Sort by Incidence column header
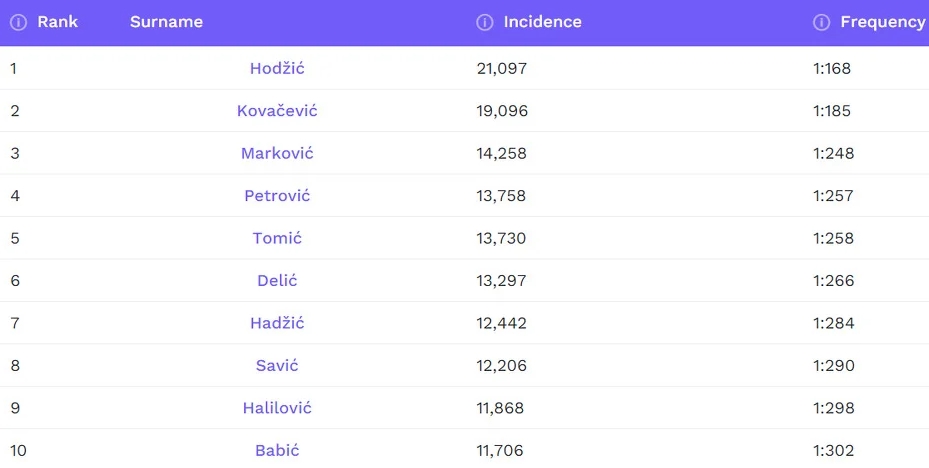 (x=542, y=22)
